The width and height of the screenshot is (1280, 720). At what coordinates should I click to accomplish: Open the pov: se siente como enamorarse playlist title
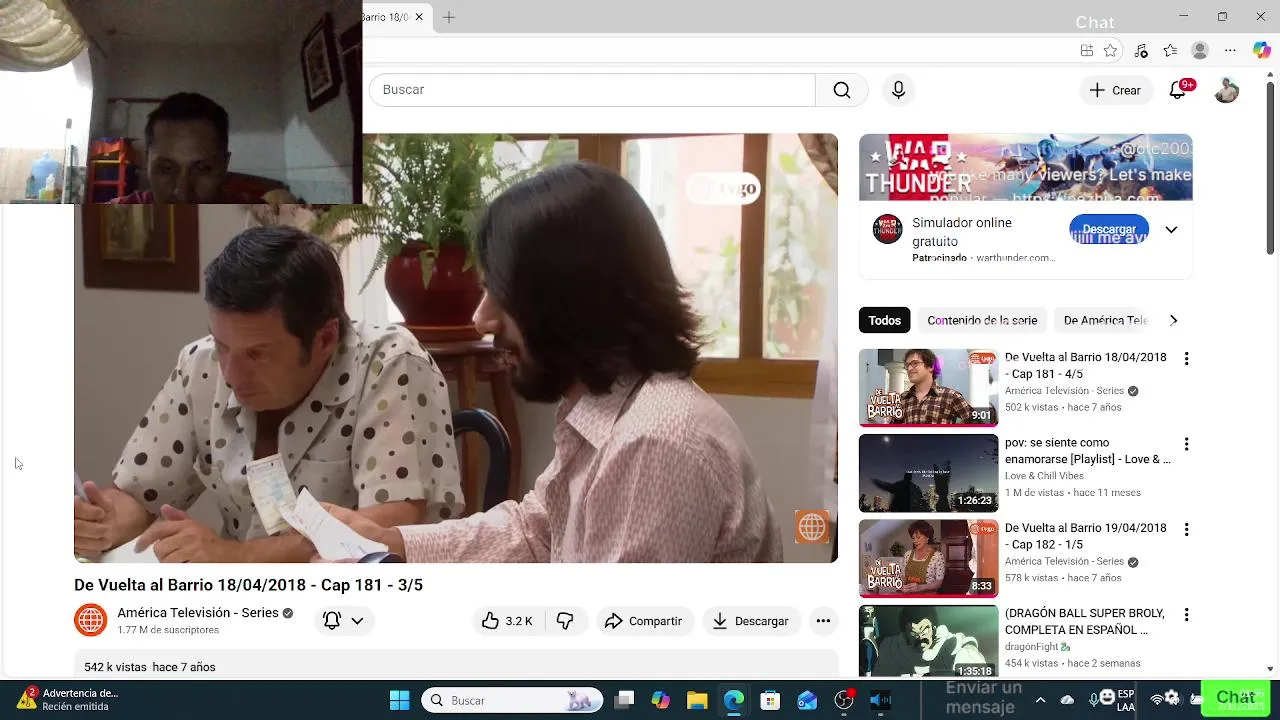click(x=1087, y=451)
